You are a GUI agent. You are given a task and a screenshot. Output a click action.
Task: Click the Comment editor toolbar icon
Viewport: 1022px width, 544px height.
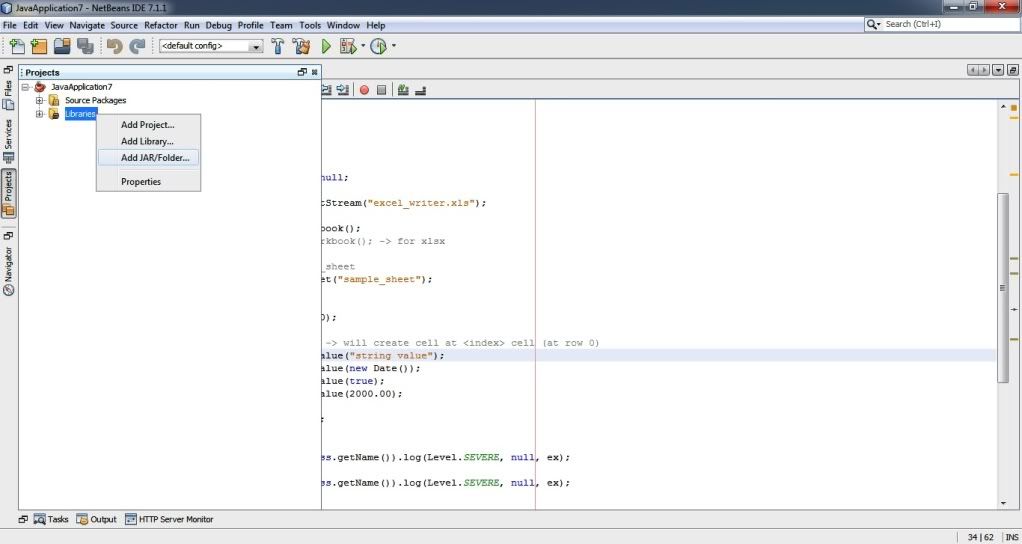click(403, 90)
